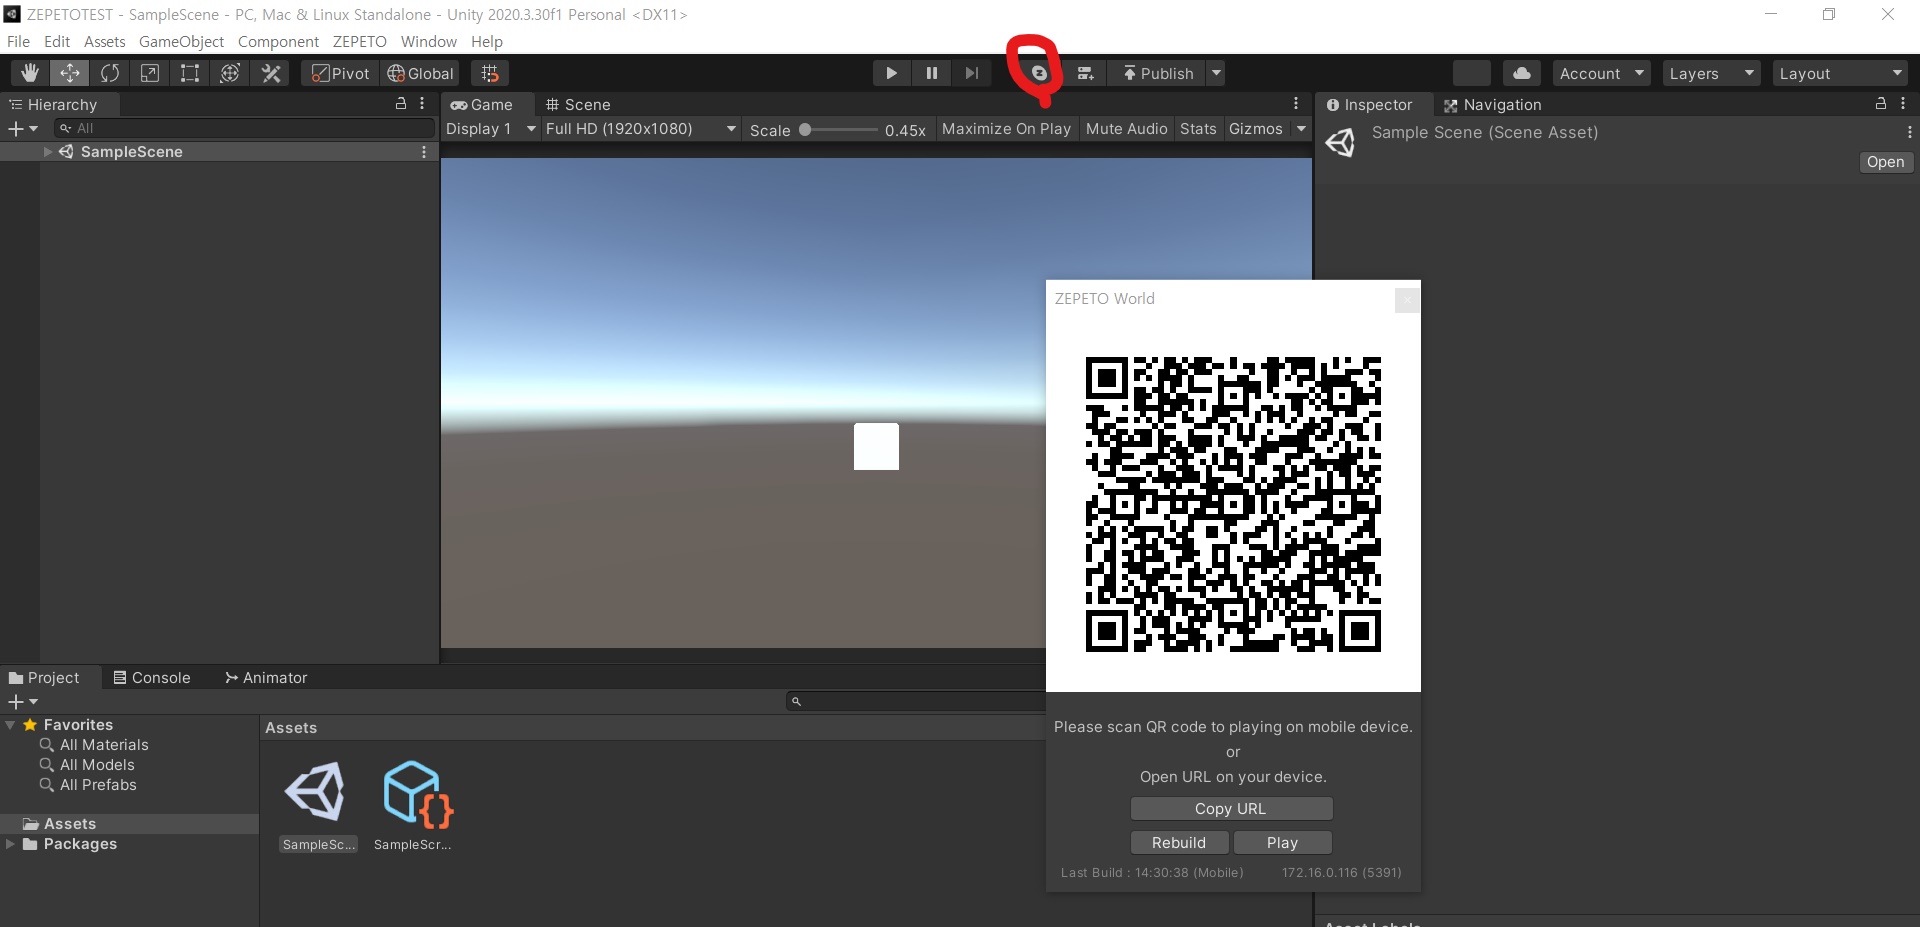This screenshot has height=927, width=1920.
Task: Select the Scale tool
Action: pos(150,73)
